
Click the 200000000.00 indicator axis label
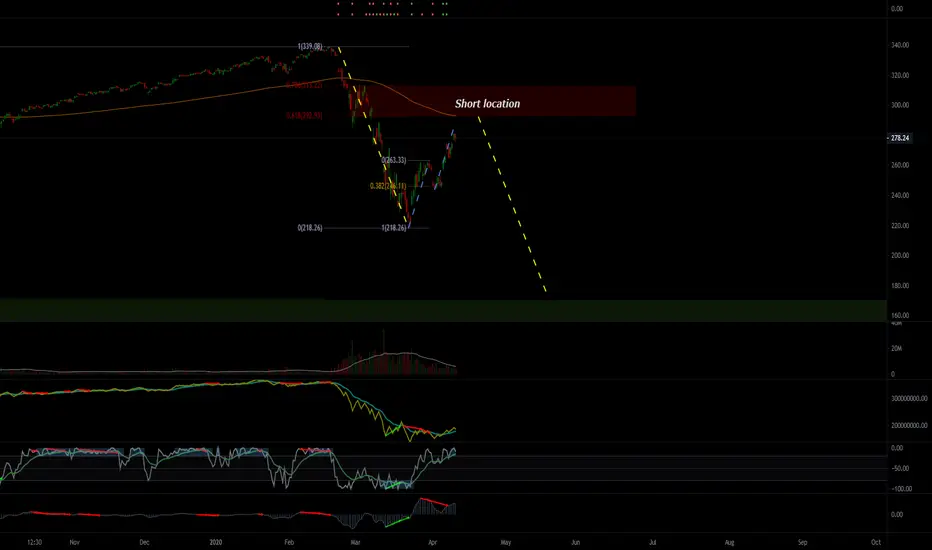[x=909, y=426]
